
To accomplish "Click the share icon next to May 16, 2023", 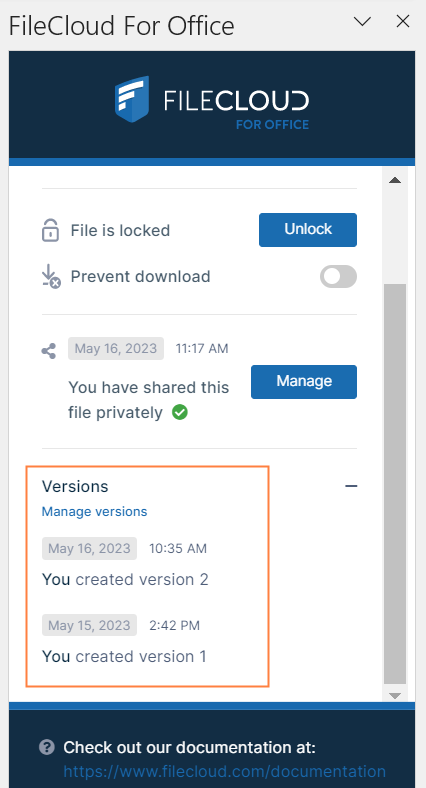I will [x=49, y=351].
